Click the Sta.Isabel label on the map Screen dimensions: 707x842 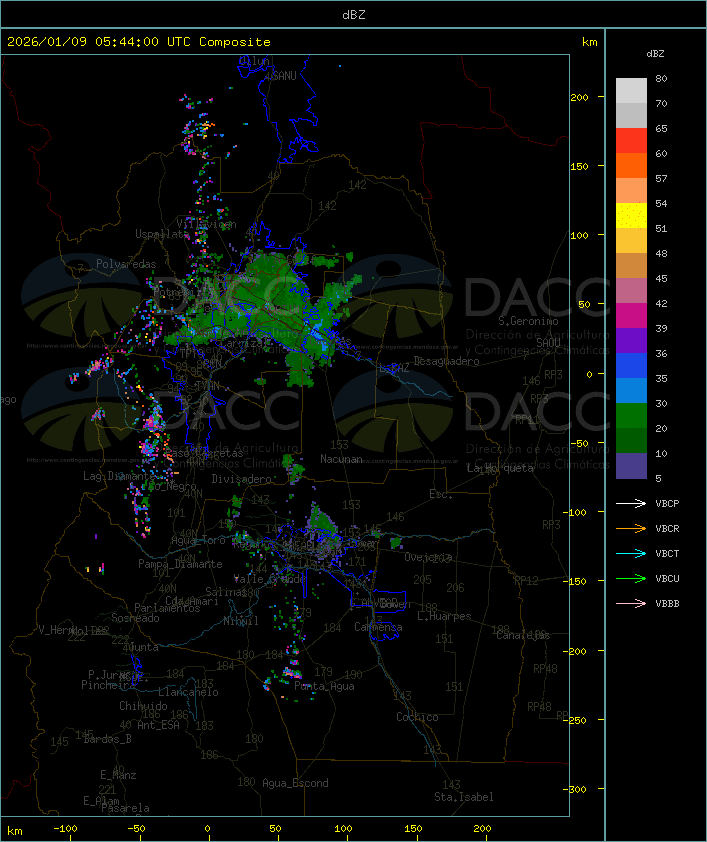tap(463, 797)
